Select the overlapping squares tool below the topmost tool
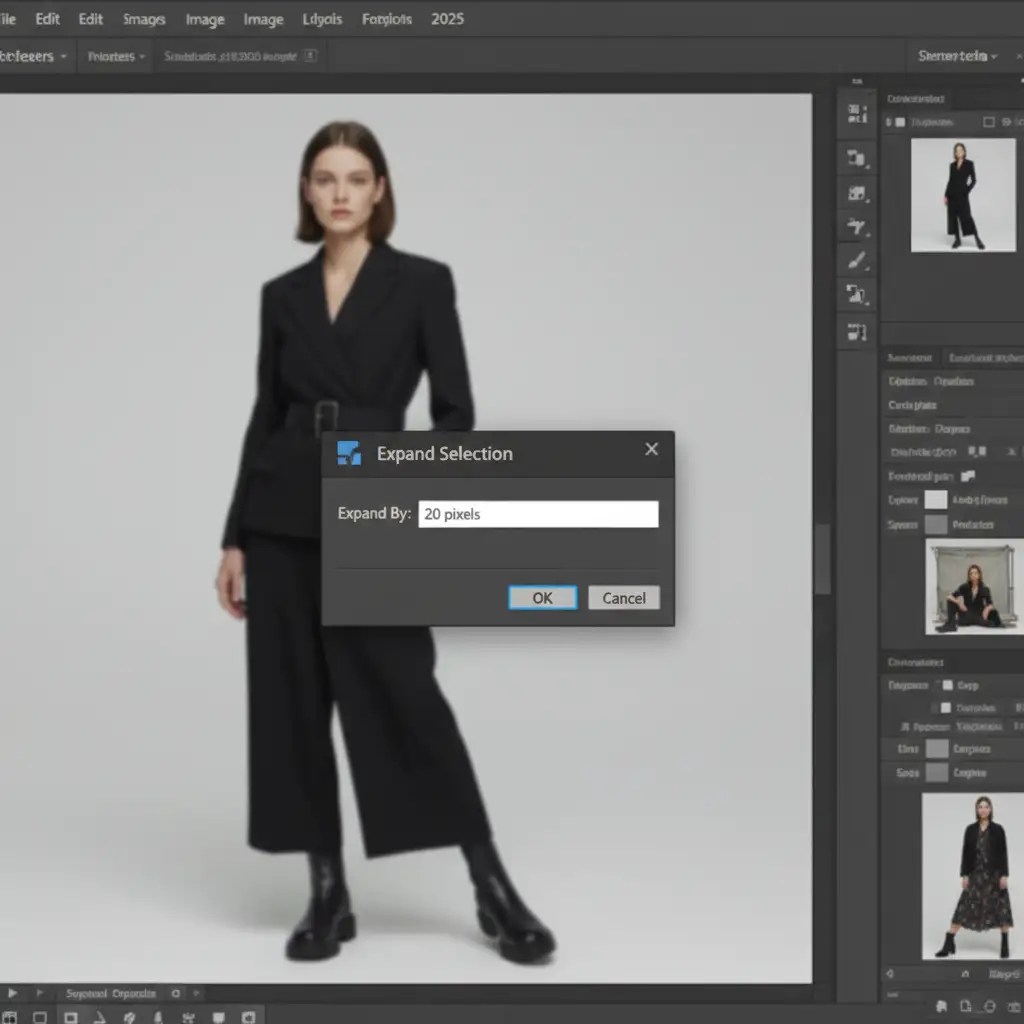The width and height of the screenshot is (1024, 1024). [856, 158]
